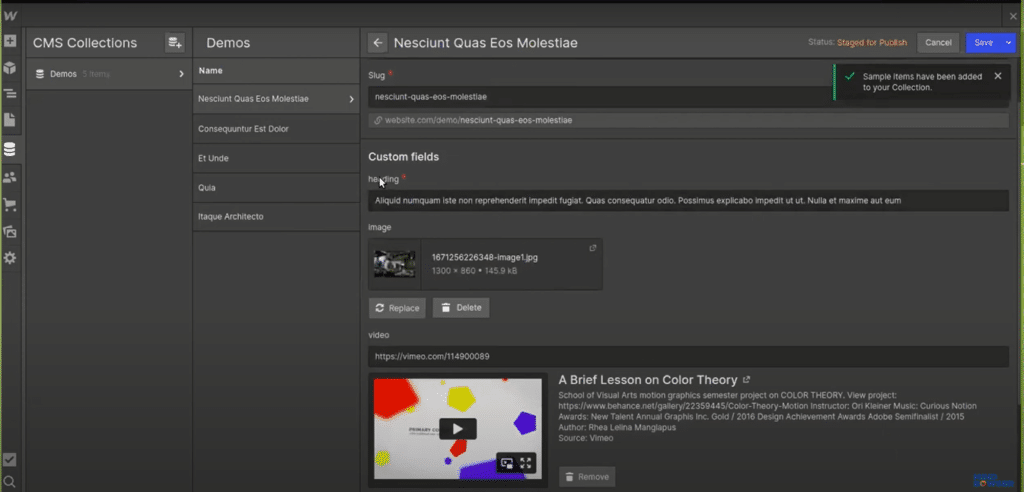The width and height of the screenshot is (1024, 492).
Task: Click the Replace image button
Action: click(x=397, y=308)
